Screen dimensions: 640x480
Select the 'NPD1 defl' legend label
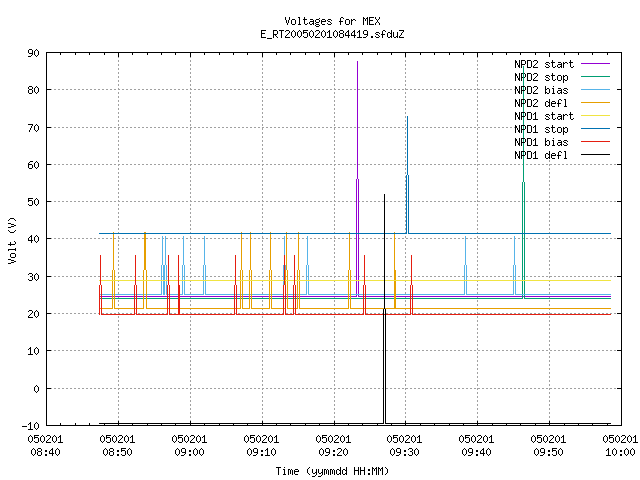click(541, 156)
